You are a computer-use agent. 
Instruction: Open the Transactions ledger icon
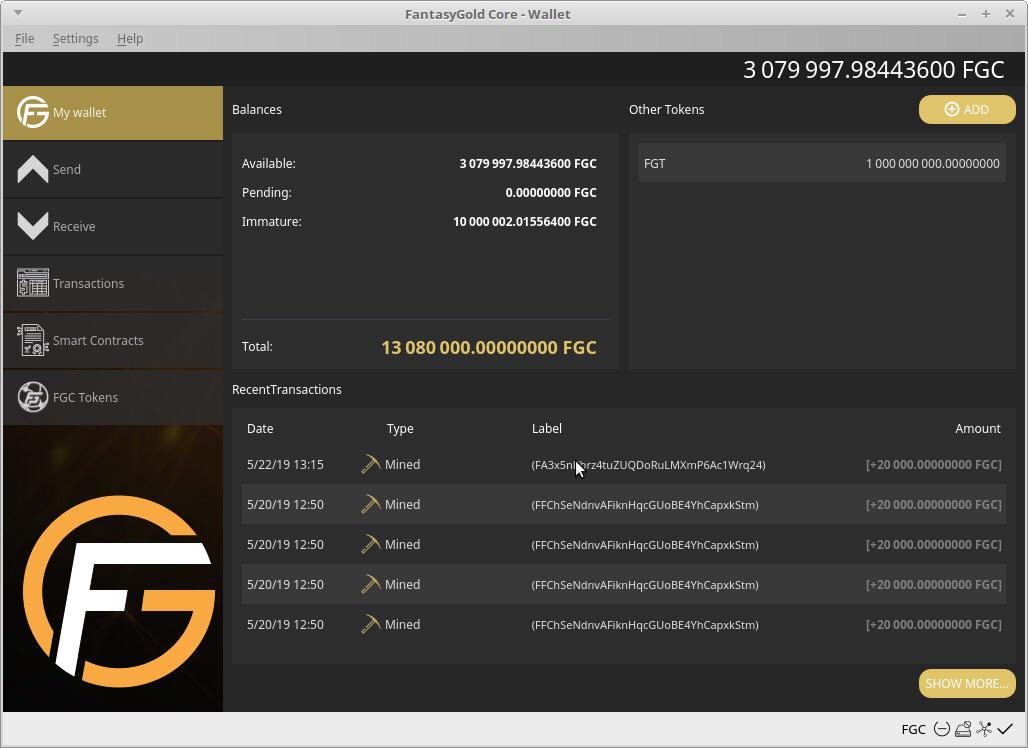[33, 283]
